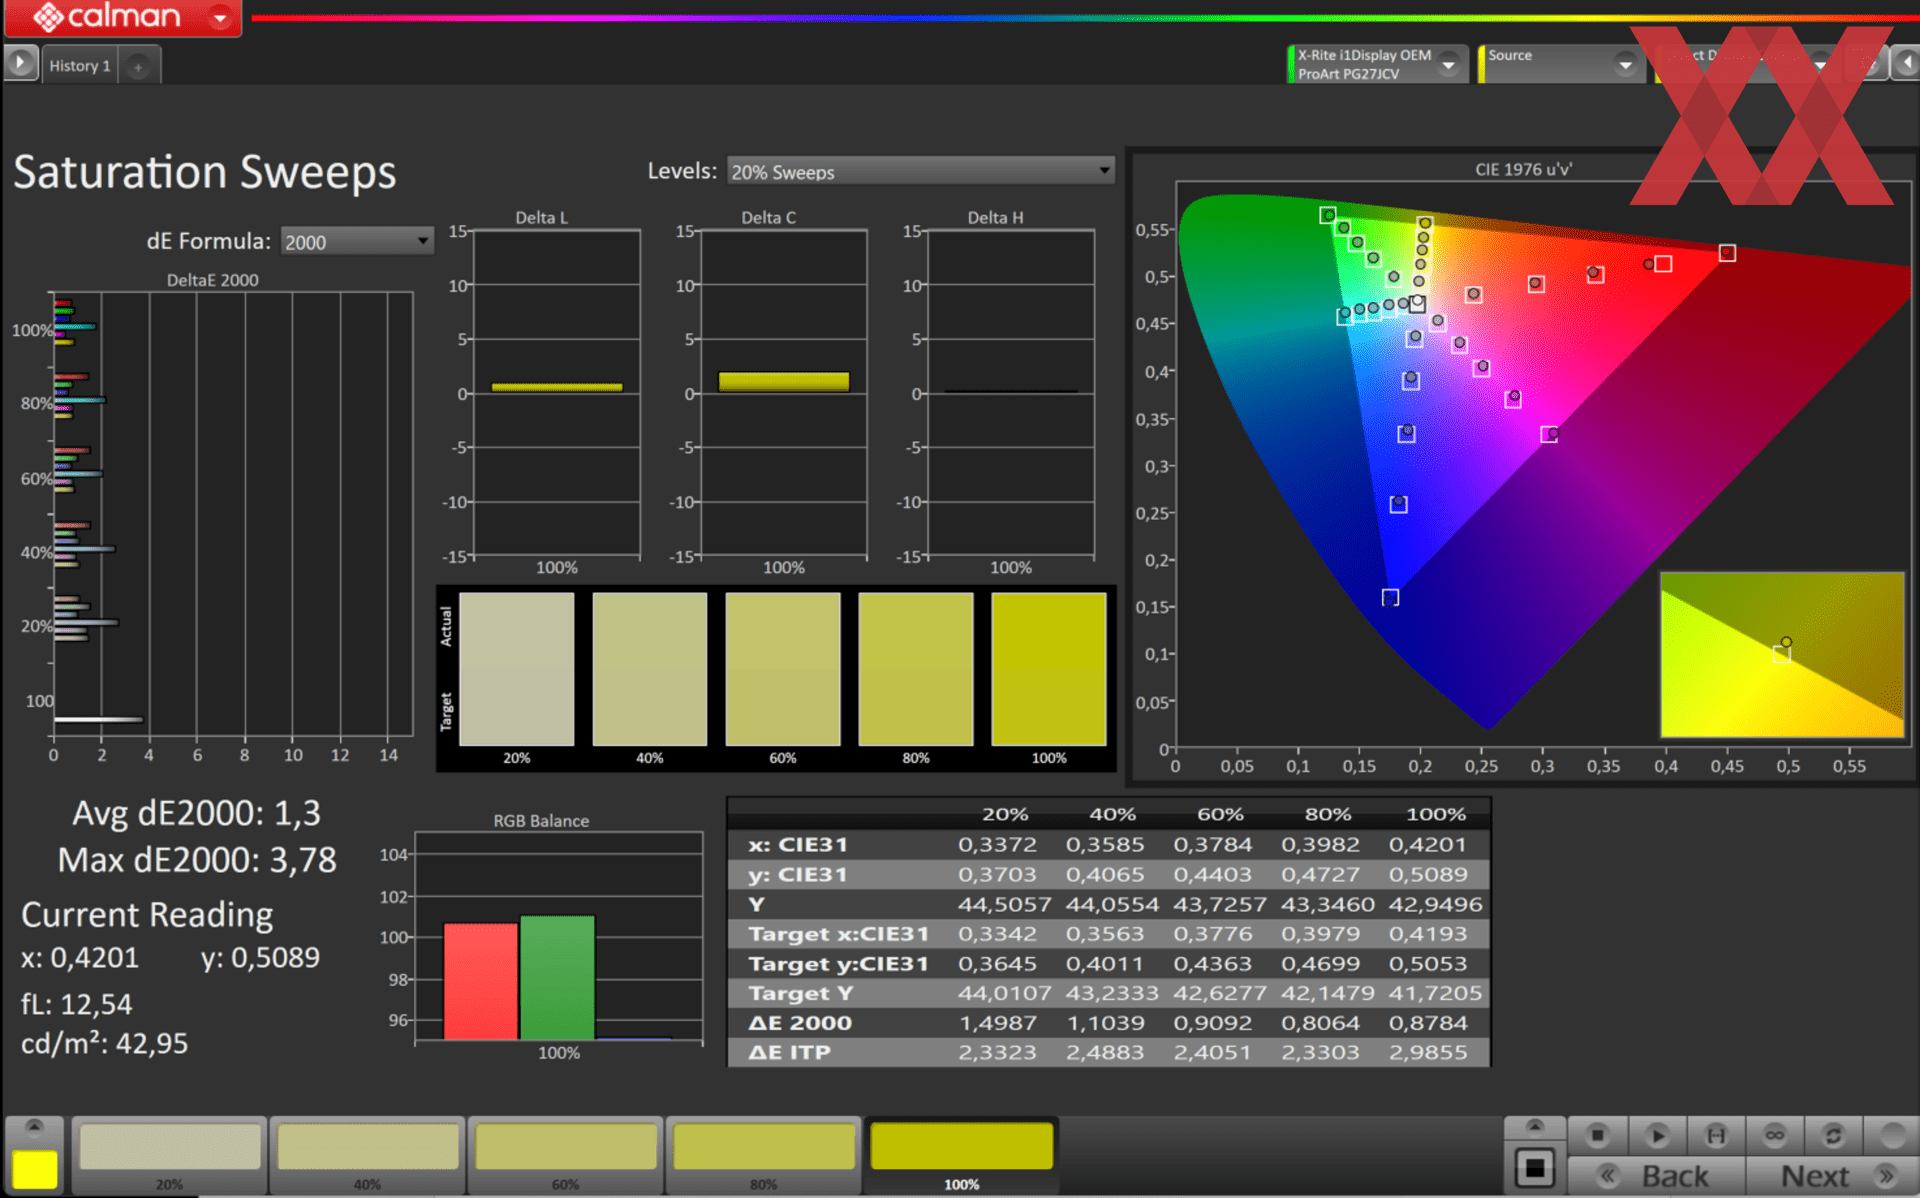Click the ΔE 2000 value 1,4987
Screen dimensions: 1920x1198
pyautogui.click(x=996, y=1023)
